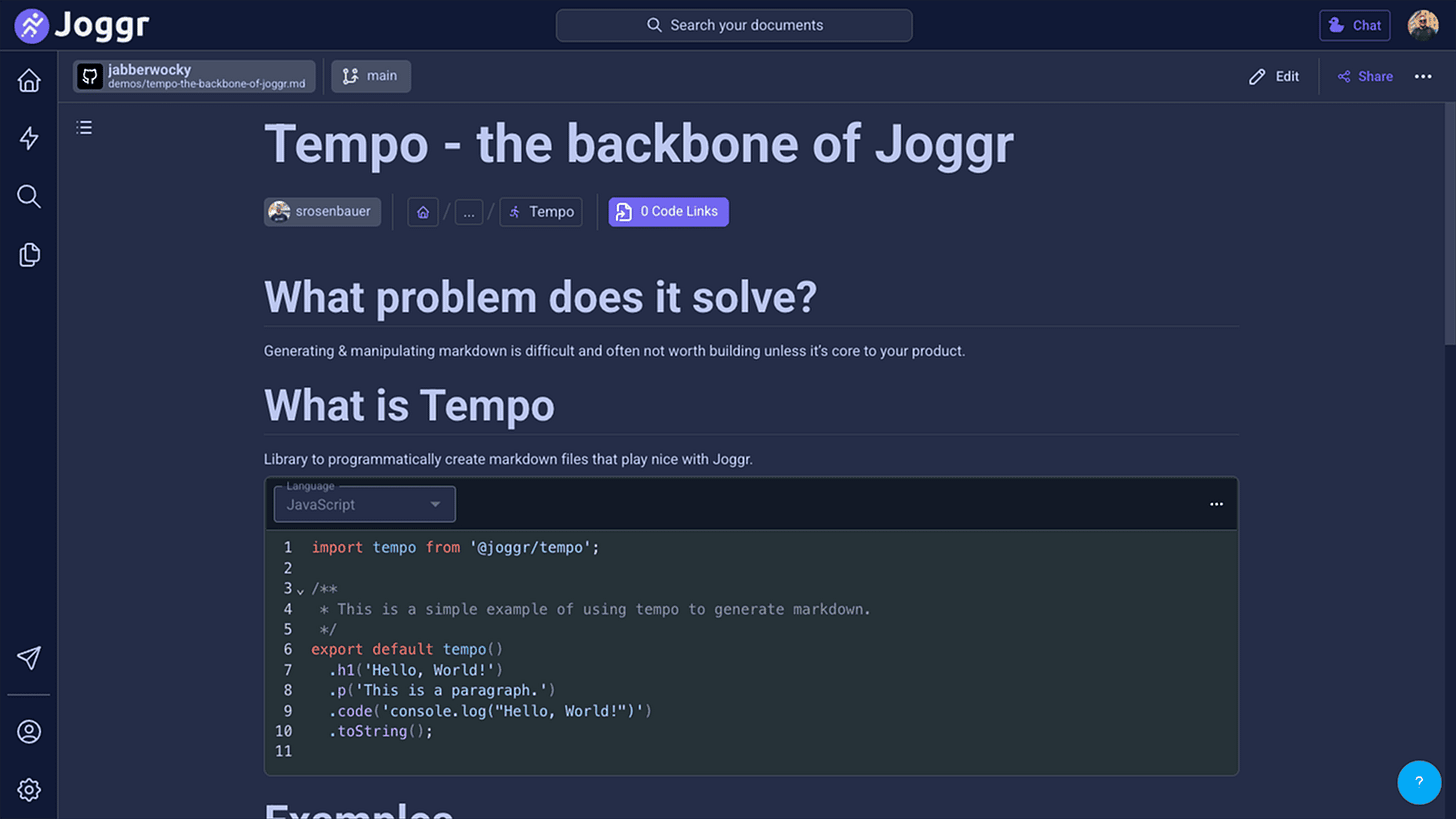Click the comment 'This is a simple example'
The image size is (1456, 819).
(x=596, y=609)
